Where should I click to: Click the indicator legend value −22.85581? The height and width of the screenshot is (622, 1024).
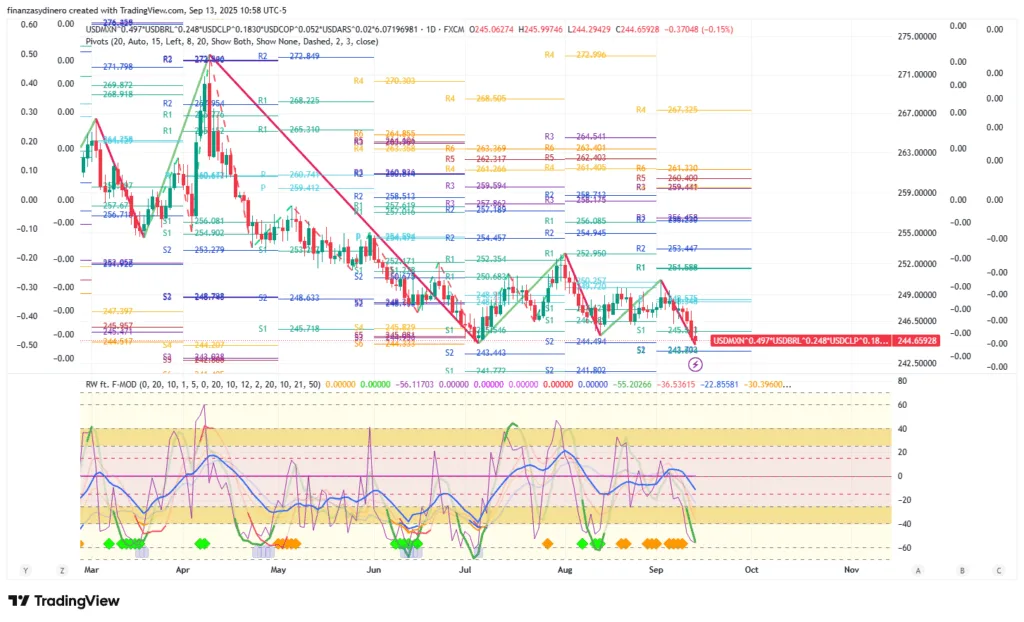(x=719, y=384)
